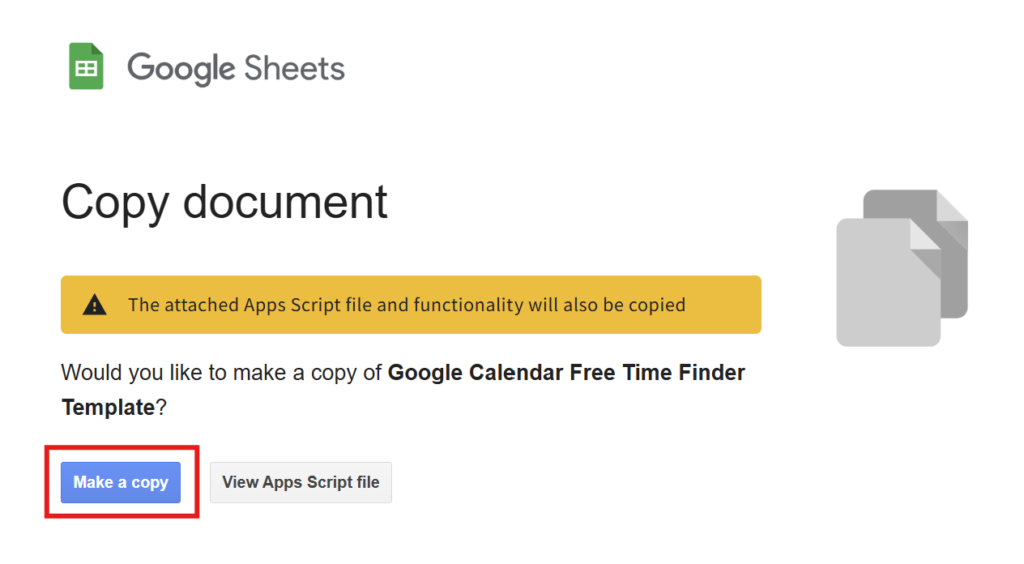This screenshot has width=1024, height=564.
Task: Click the Apps Script warning message text
Action: click(x=406, y=305)
